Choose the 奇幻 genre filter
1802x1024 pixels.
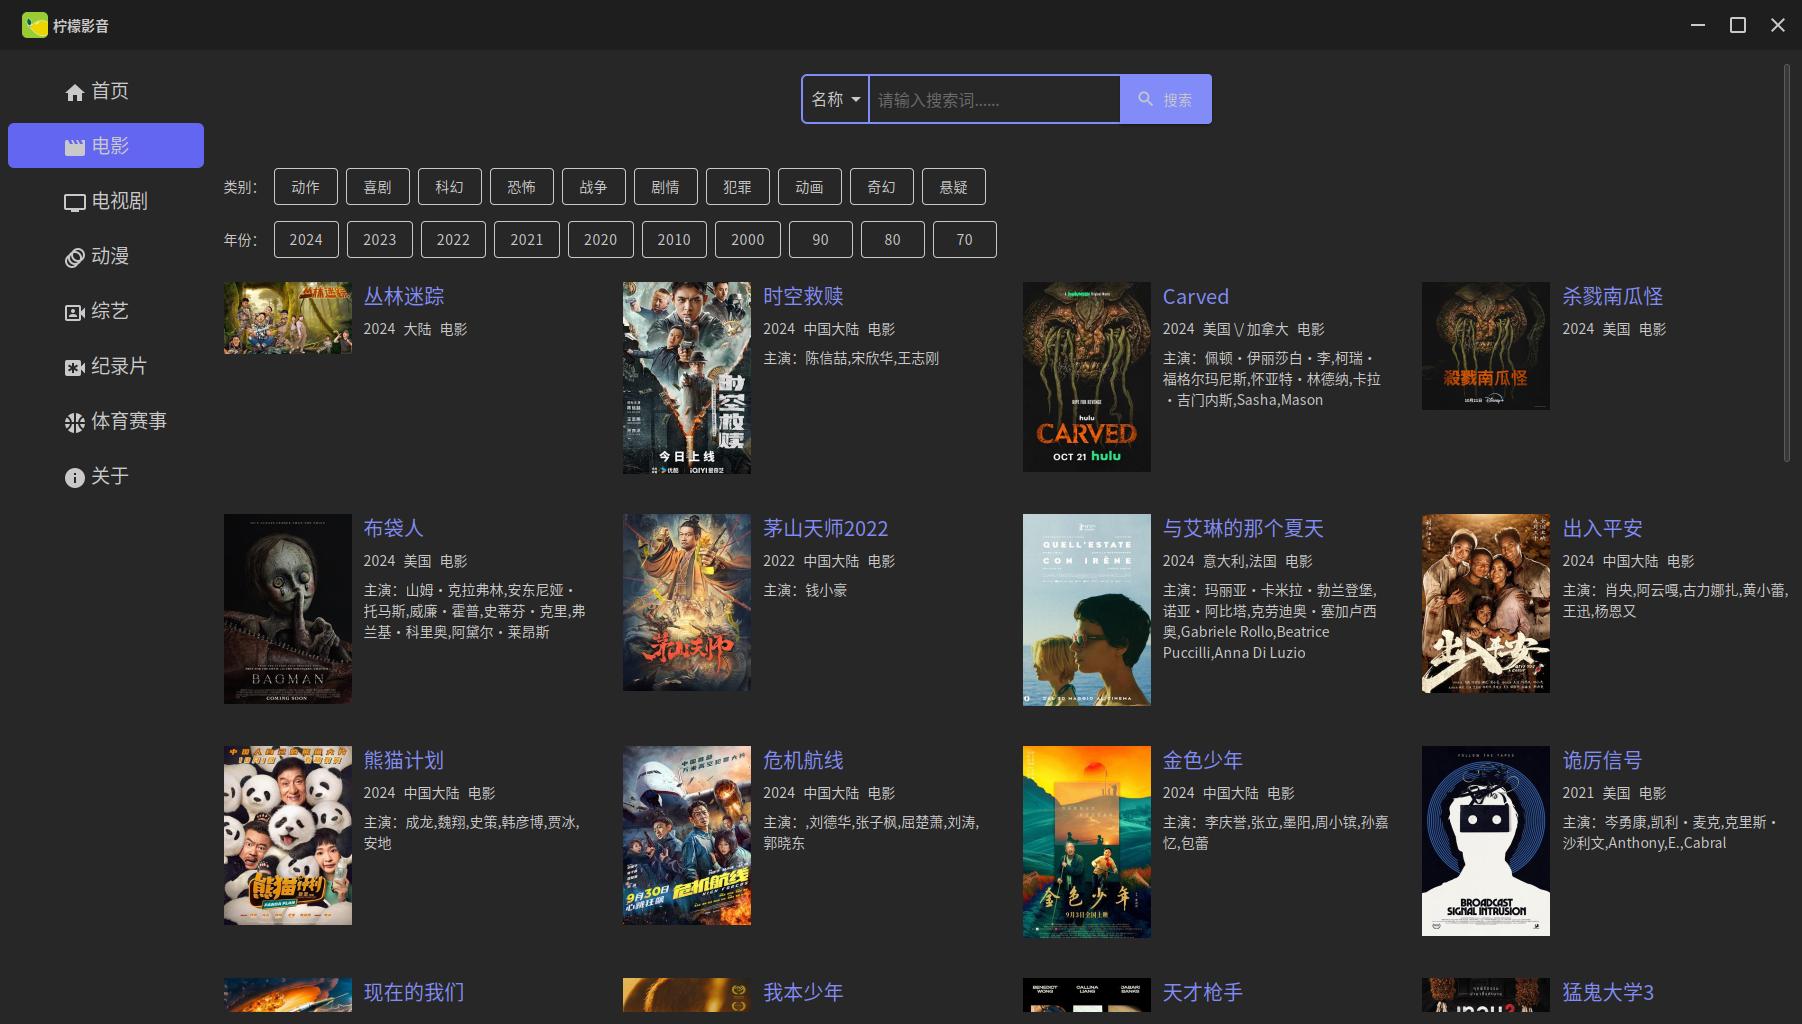[882, 187]
